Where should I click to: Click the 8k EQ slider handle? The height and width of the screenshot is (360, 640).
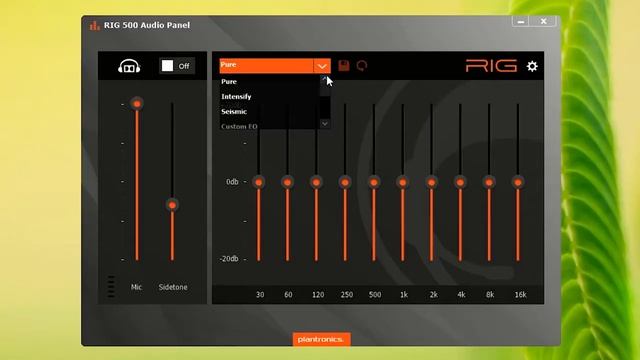coord(489,182)
